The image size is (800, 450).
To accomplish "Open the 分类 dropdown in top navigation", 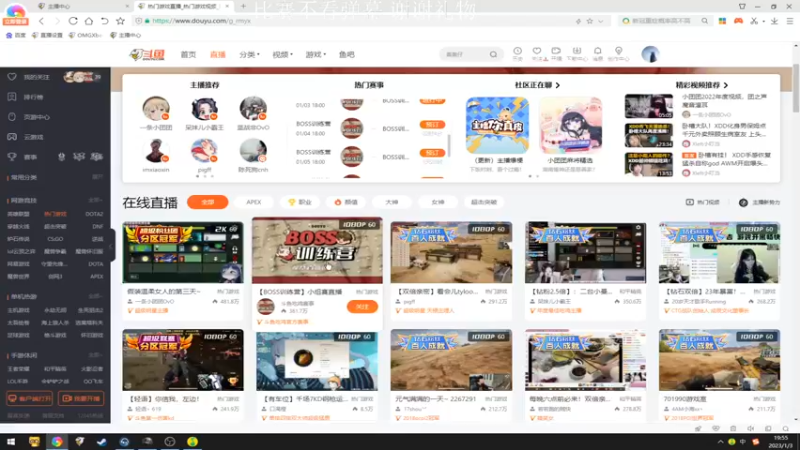I will click(x=249, y=55).
